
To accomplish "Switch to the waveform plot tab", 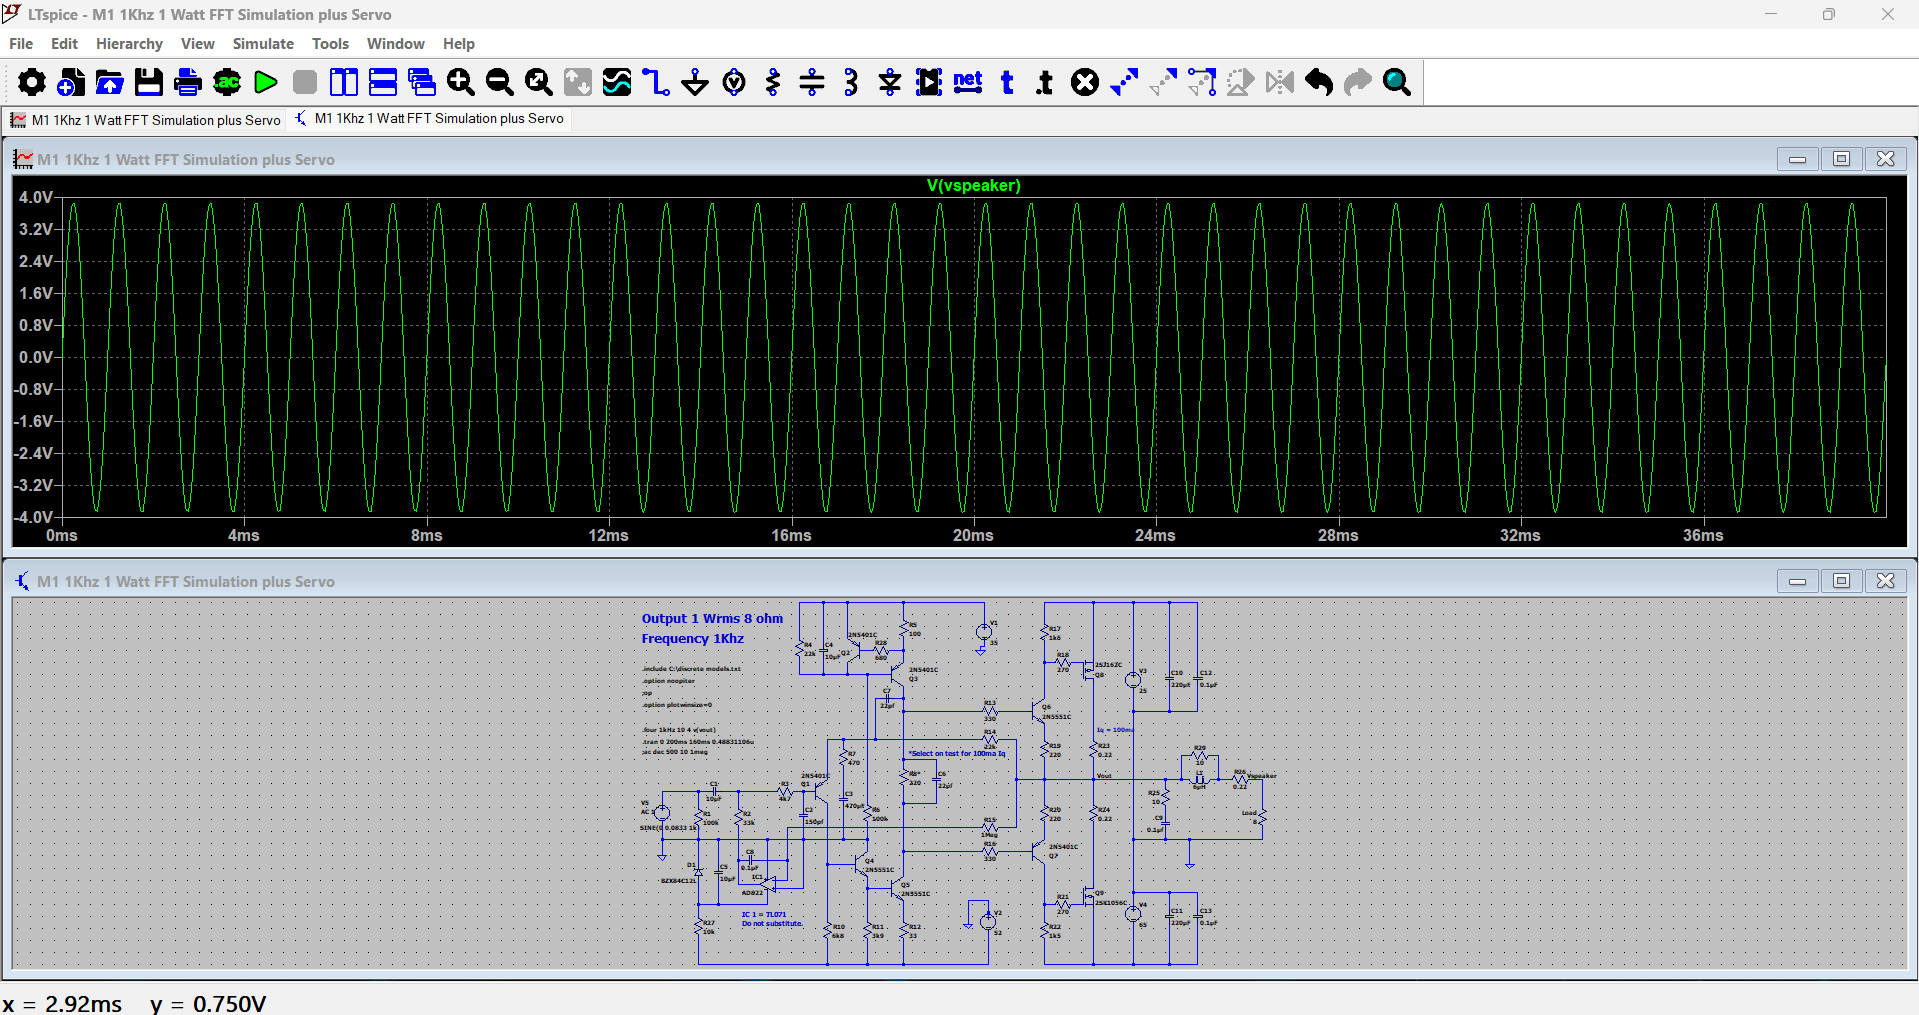I will 145,120.
